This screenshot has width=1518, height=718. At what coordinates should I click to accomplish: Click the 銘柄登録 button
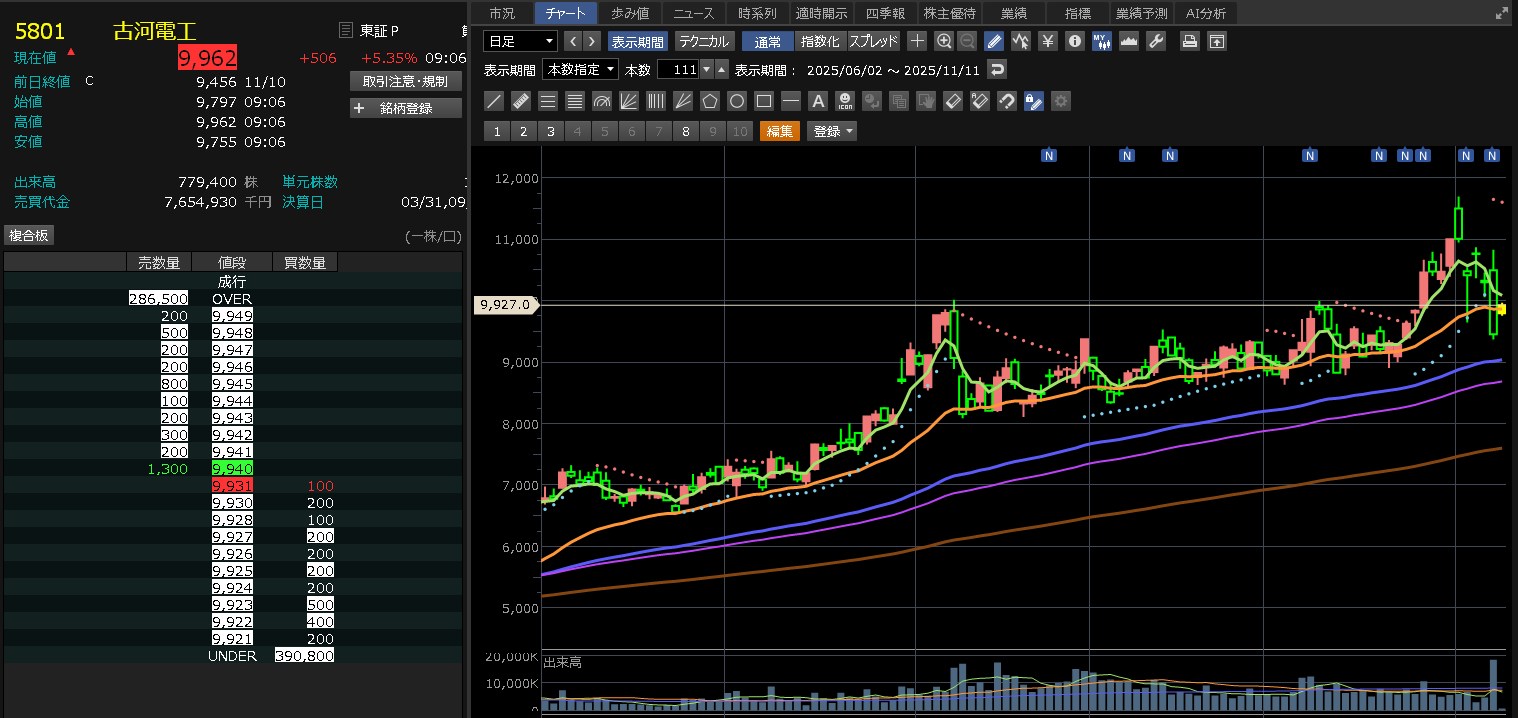pyautogui.click(x=406, y=108)
